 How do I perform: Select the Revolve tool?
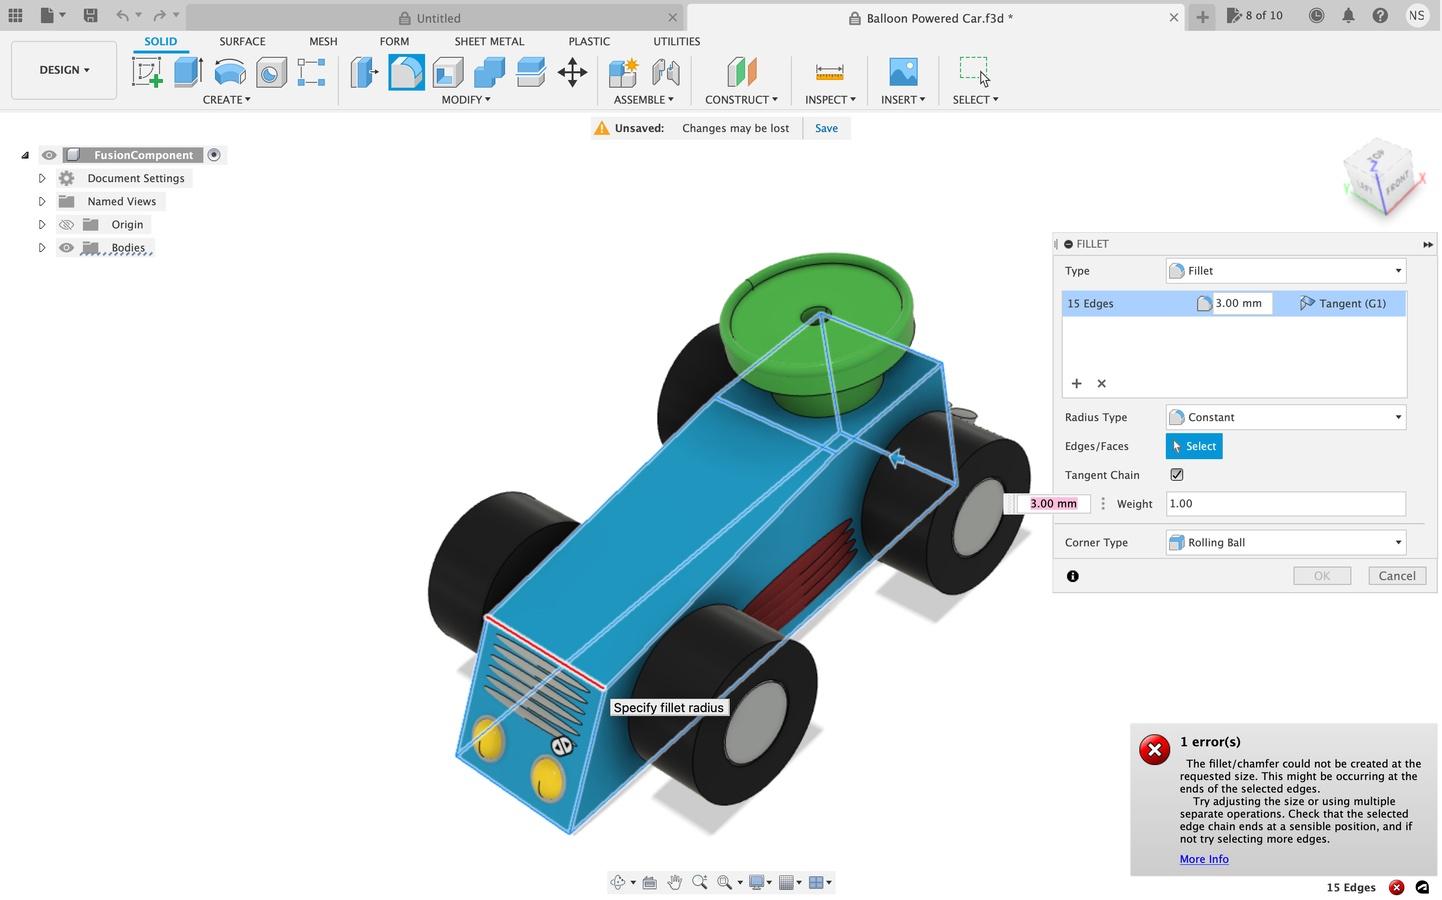(x=230, y=72)
